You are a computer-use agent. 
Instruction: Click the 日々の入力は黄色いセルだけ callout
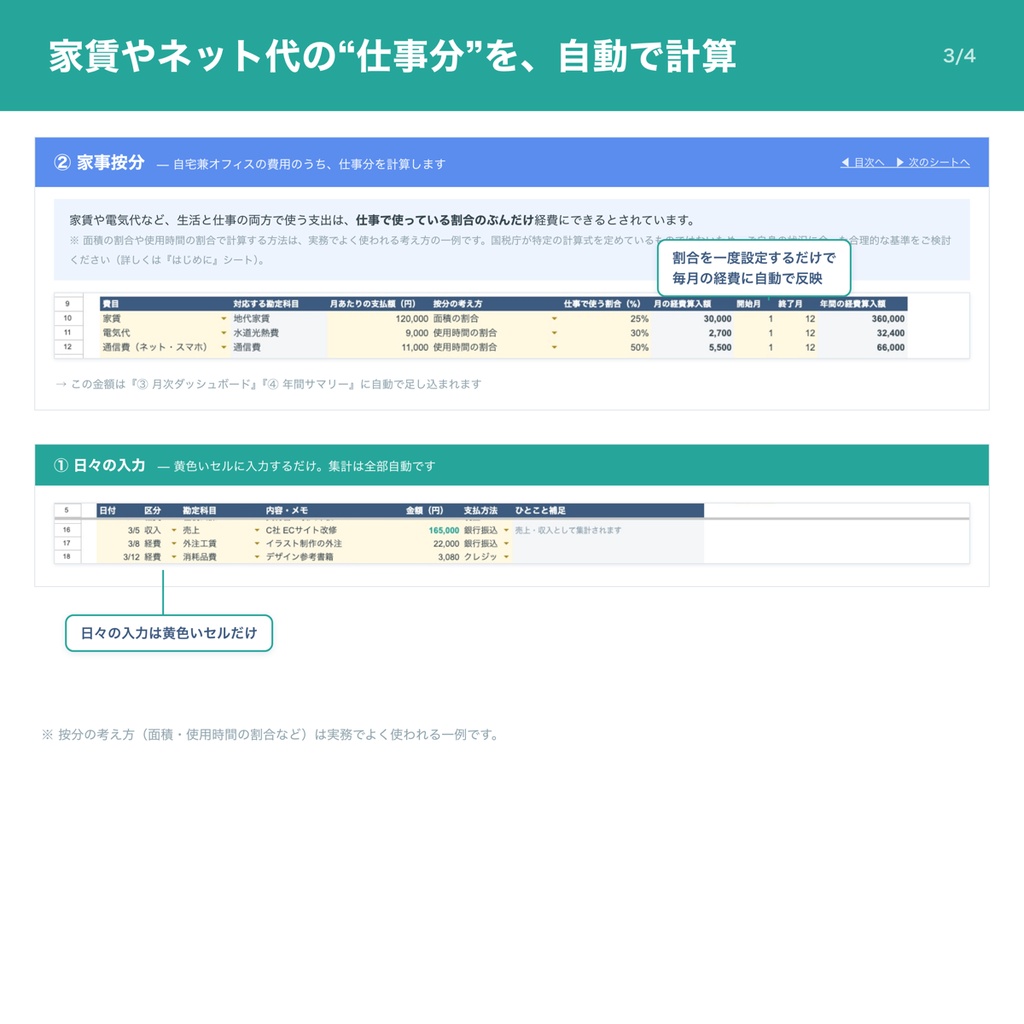168,633
